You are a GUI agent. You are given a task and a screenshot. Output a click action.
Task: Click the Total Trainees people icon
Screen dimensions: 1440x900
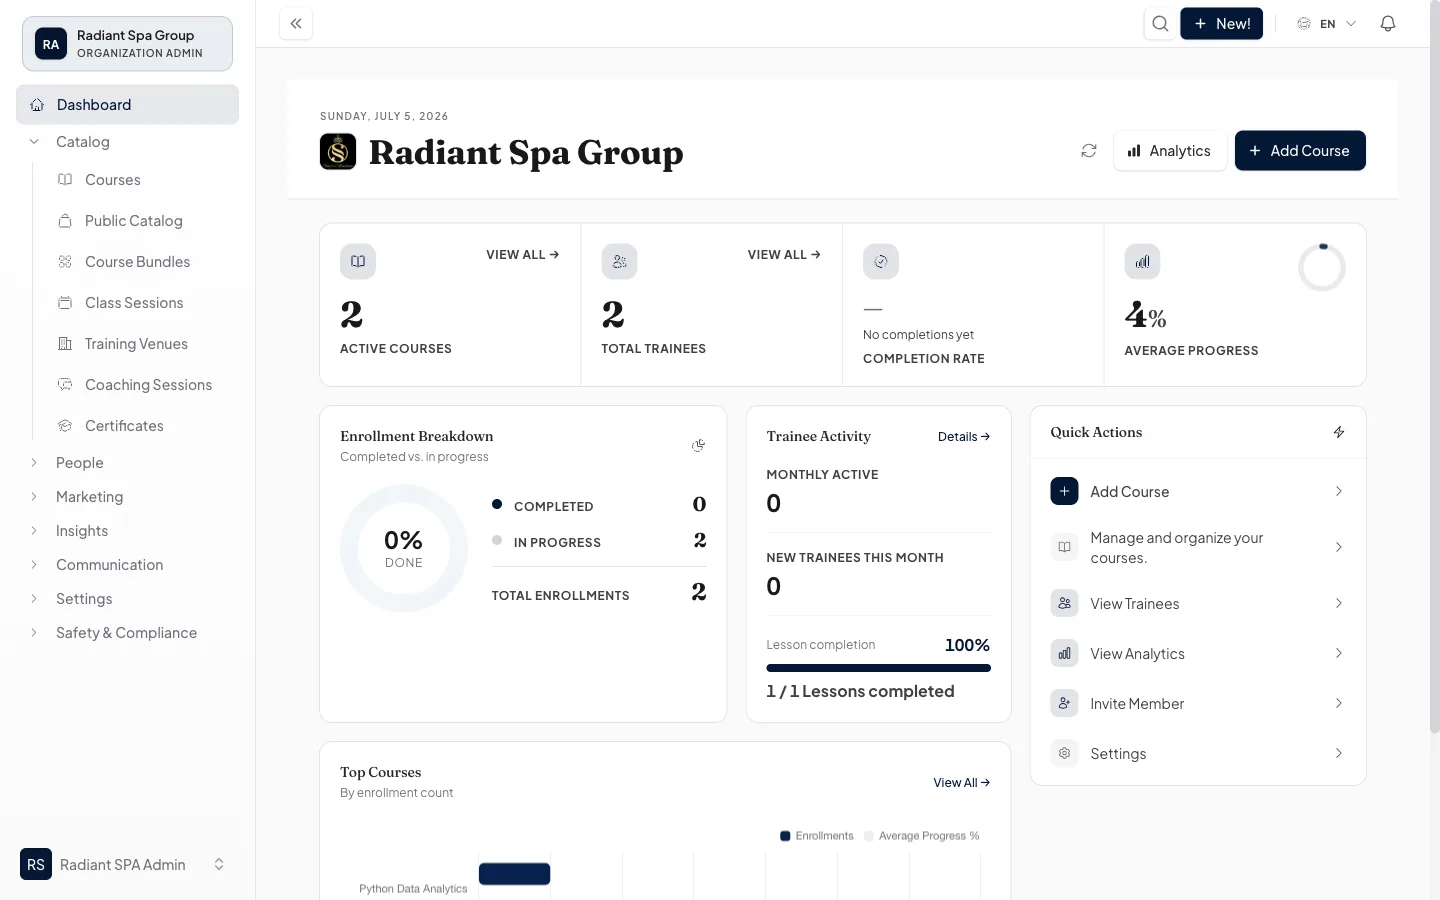coord(620,261)
